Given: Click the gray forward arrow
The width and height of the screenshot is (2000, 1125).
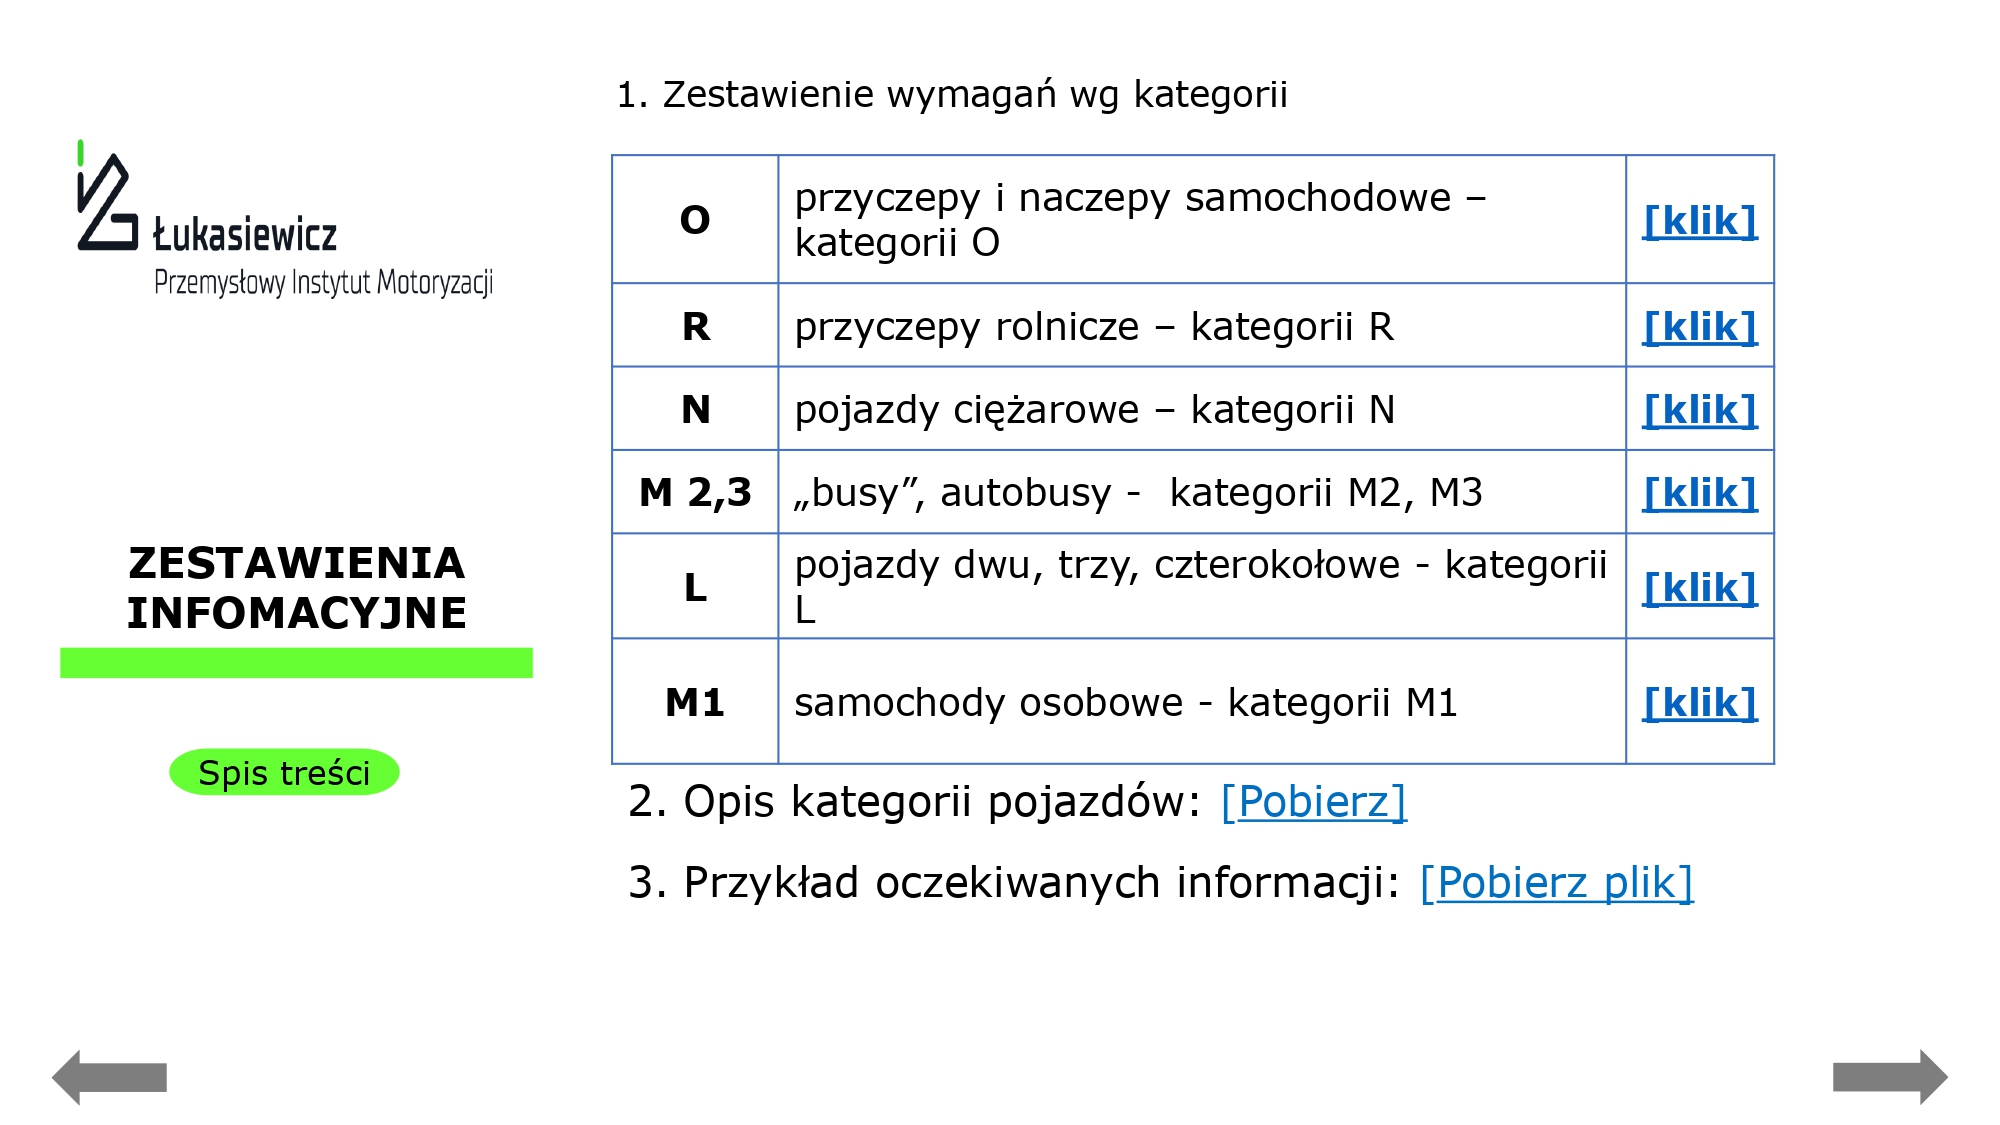Looking at the screenshot, I should (1890, 1077).
